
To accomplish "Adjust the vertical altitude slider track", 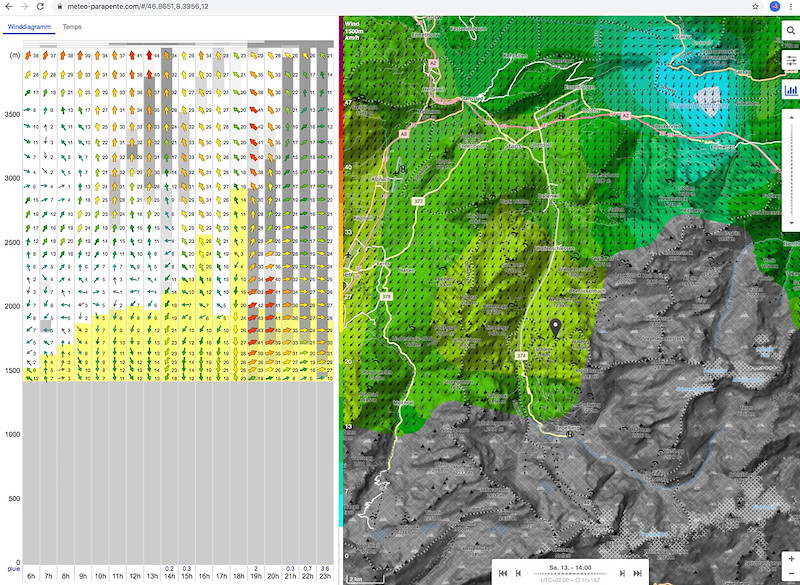I will [x=791, y=170].
